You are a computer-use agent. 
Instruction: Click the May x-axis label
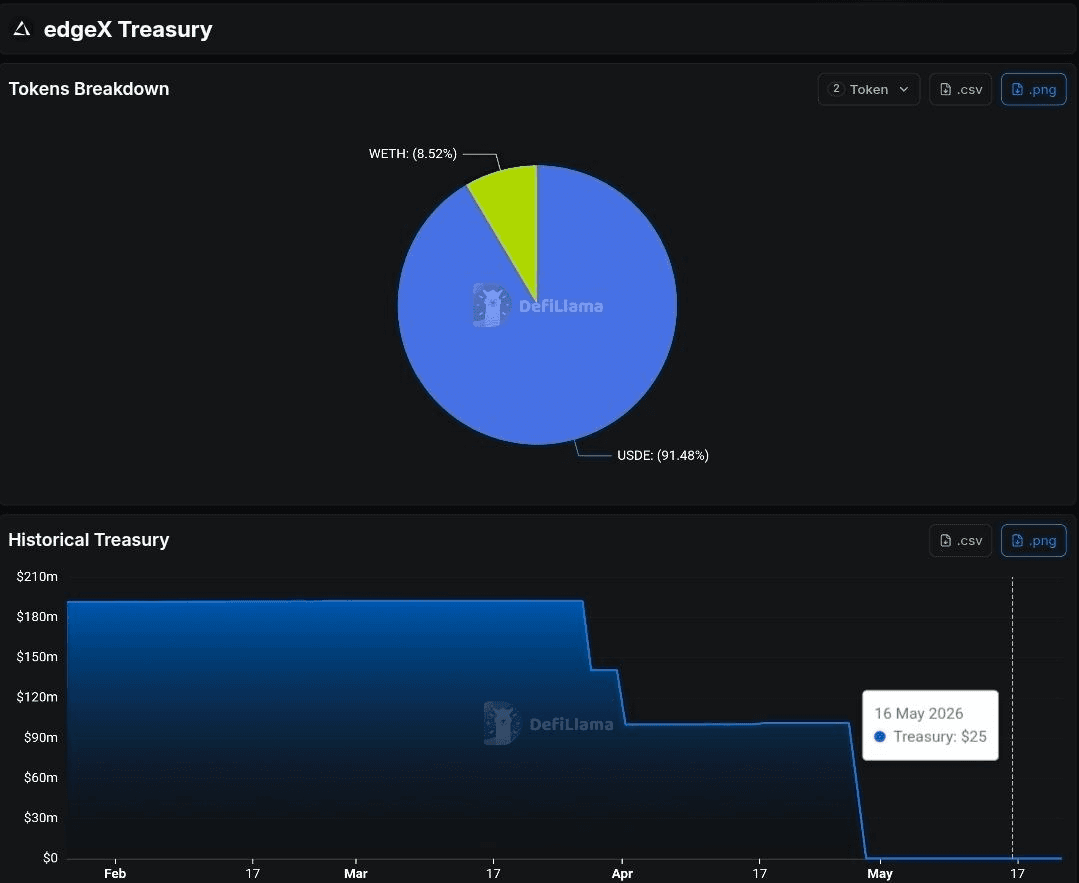[879, 873]
